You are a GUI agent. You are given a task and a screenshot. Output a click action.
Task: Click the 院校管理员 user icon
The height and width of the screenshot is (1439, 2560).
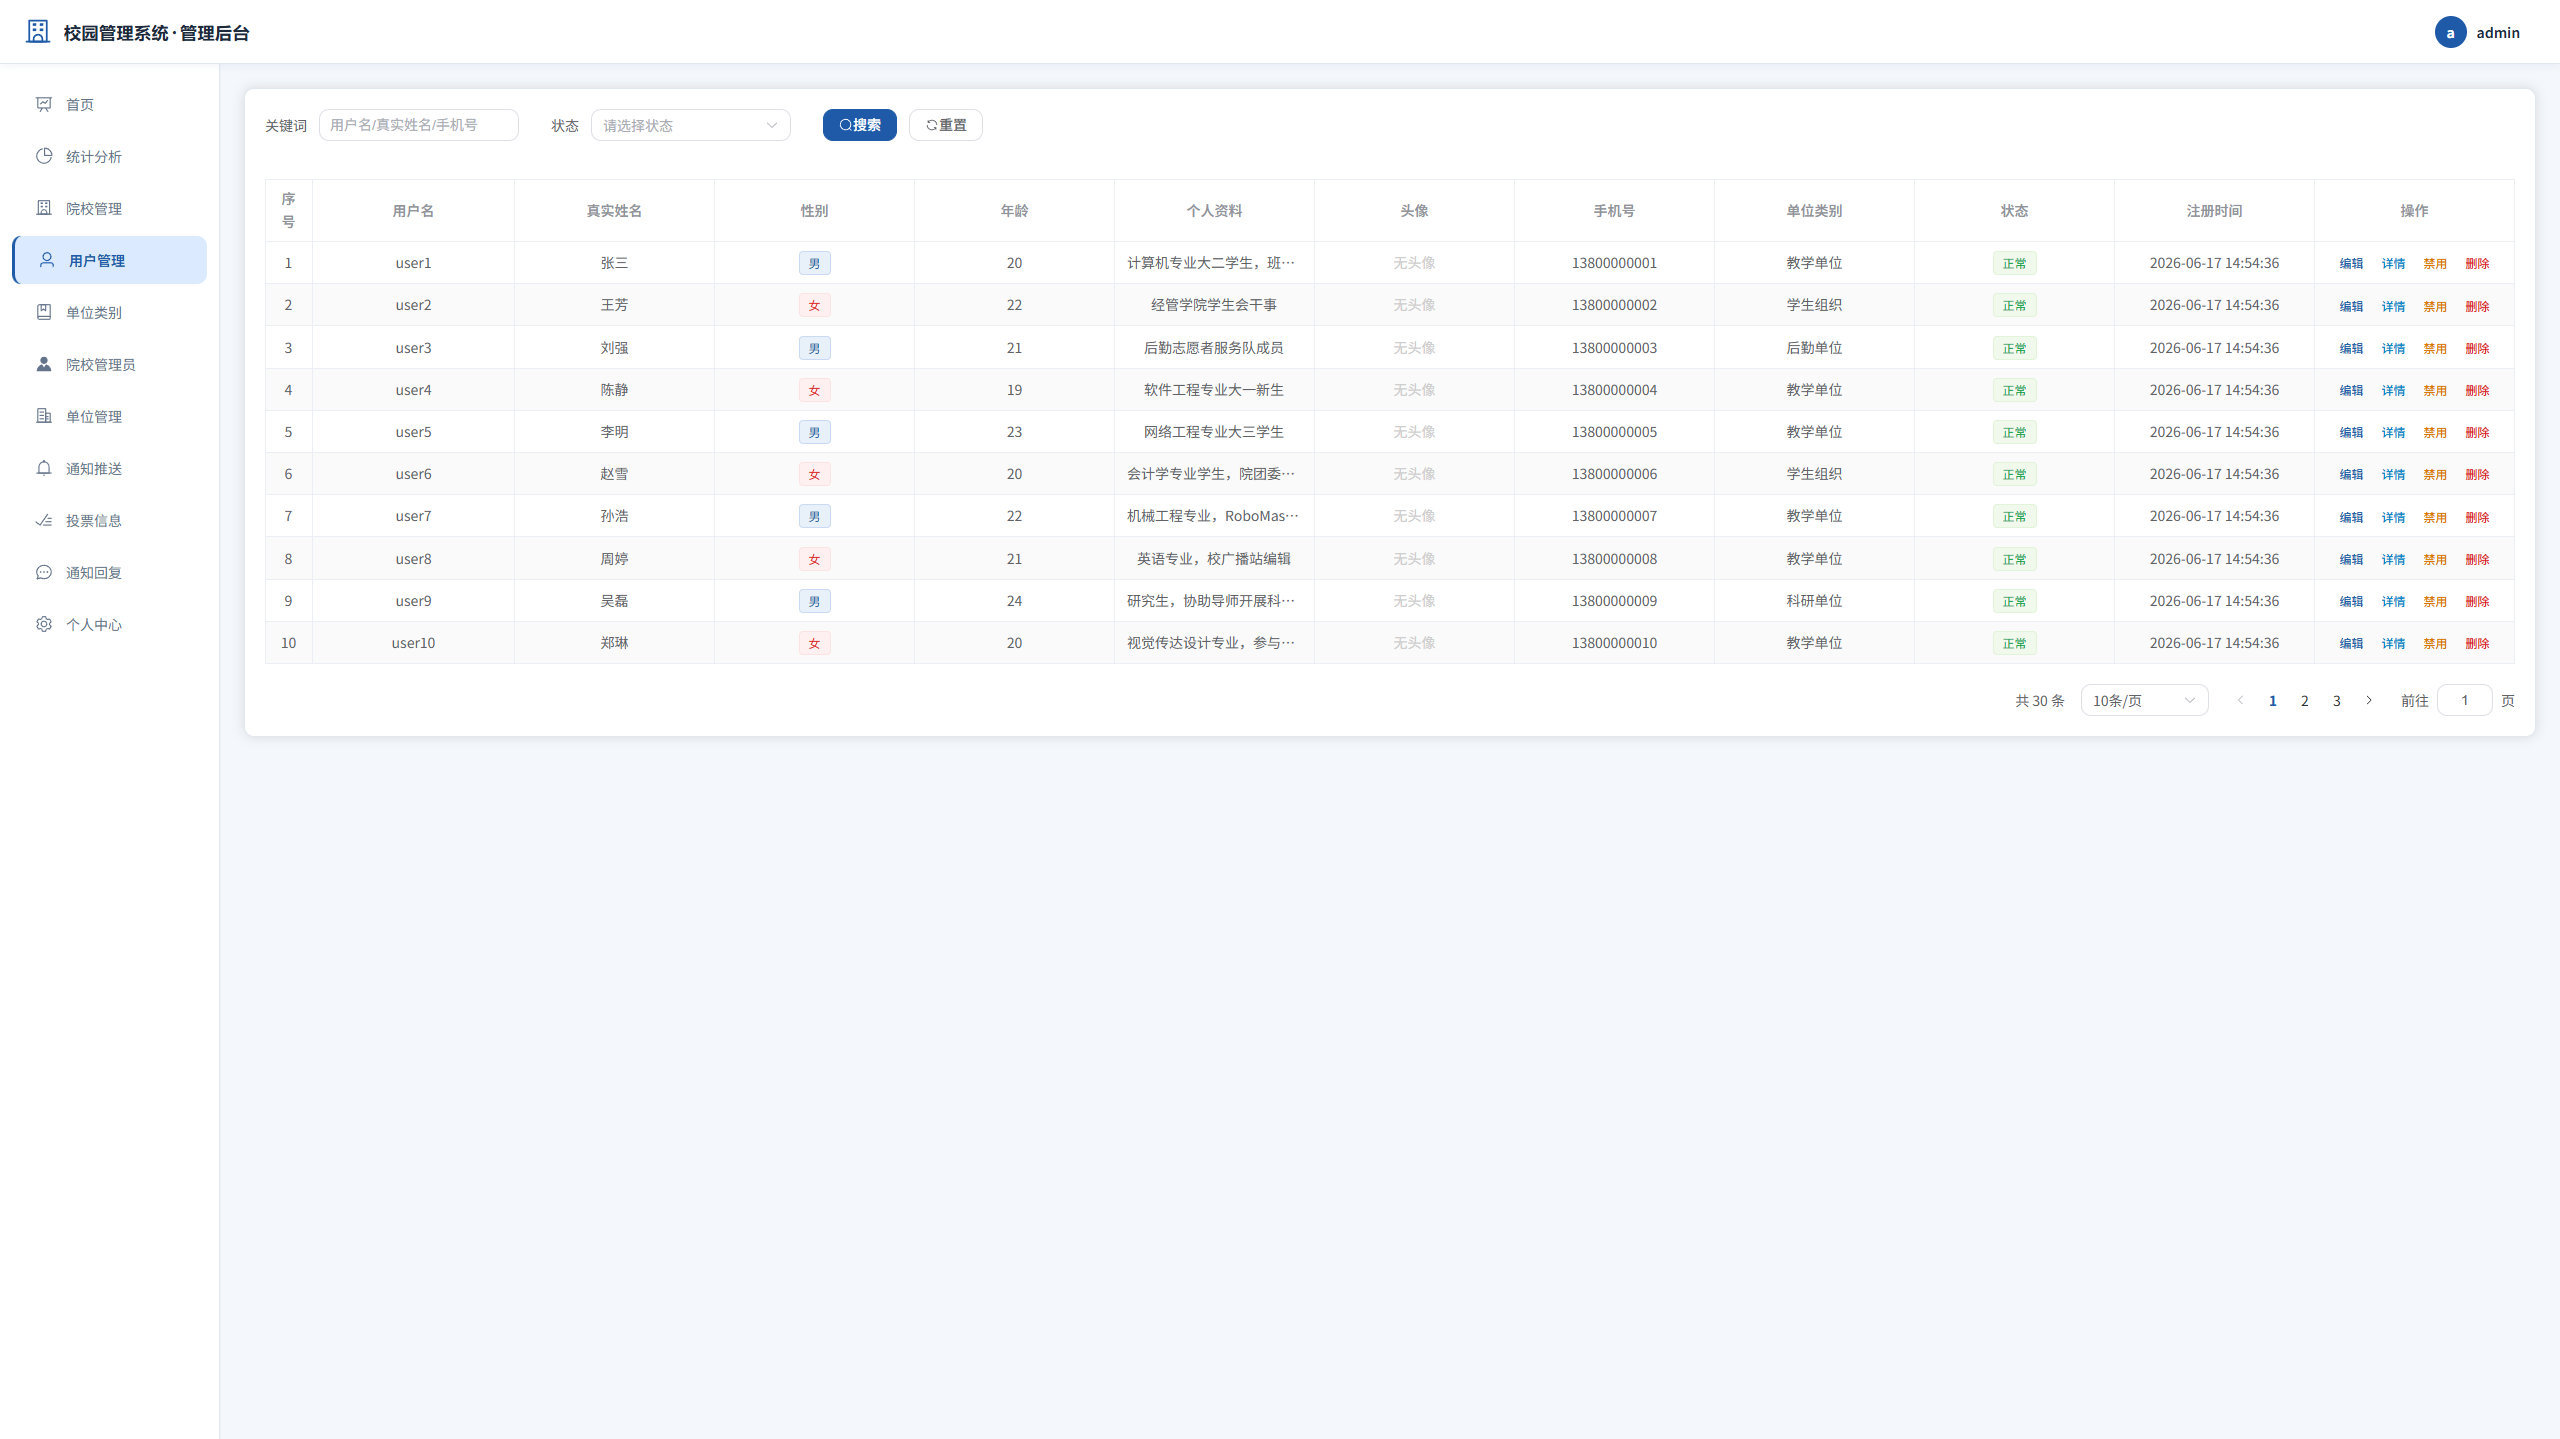tap(44, 364)
